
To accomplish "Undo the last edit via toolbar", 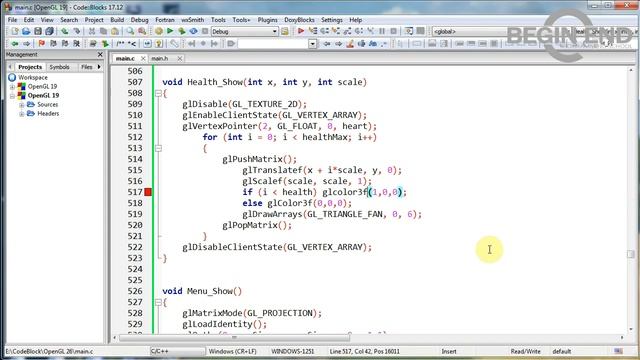I will point(64,31).
